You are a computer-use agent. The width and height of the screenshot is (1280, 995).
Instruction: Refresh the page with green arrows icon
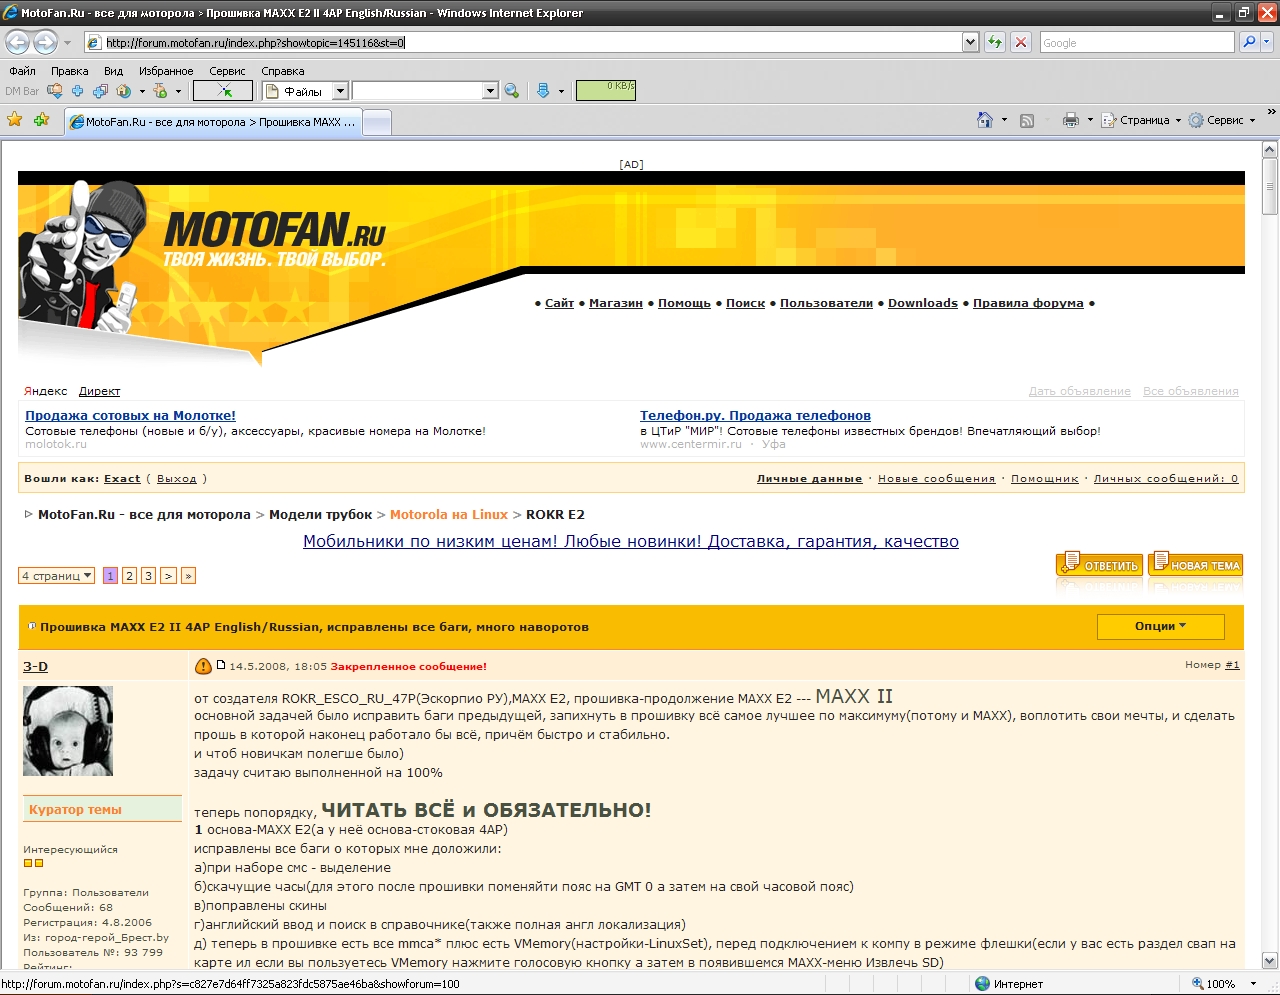coord(995,42)
